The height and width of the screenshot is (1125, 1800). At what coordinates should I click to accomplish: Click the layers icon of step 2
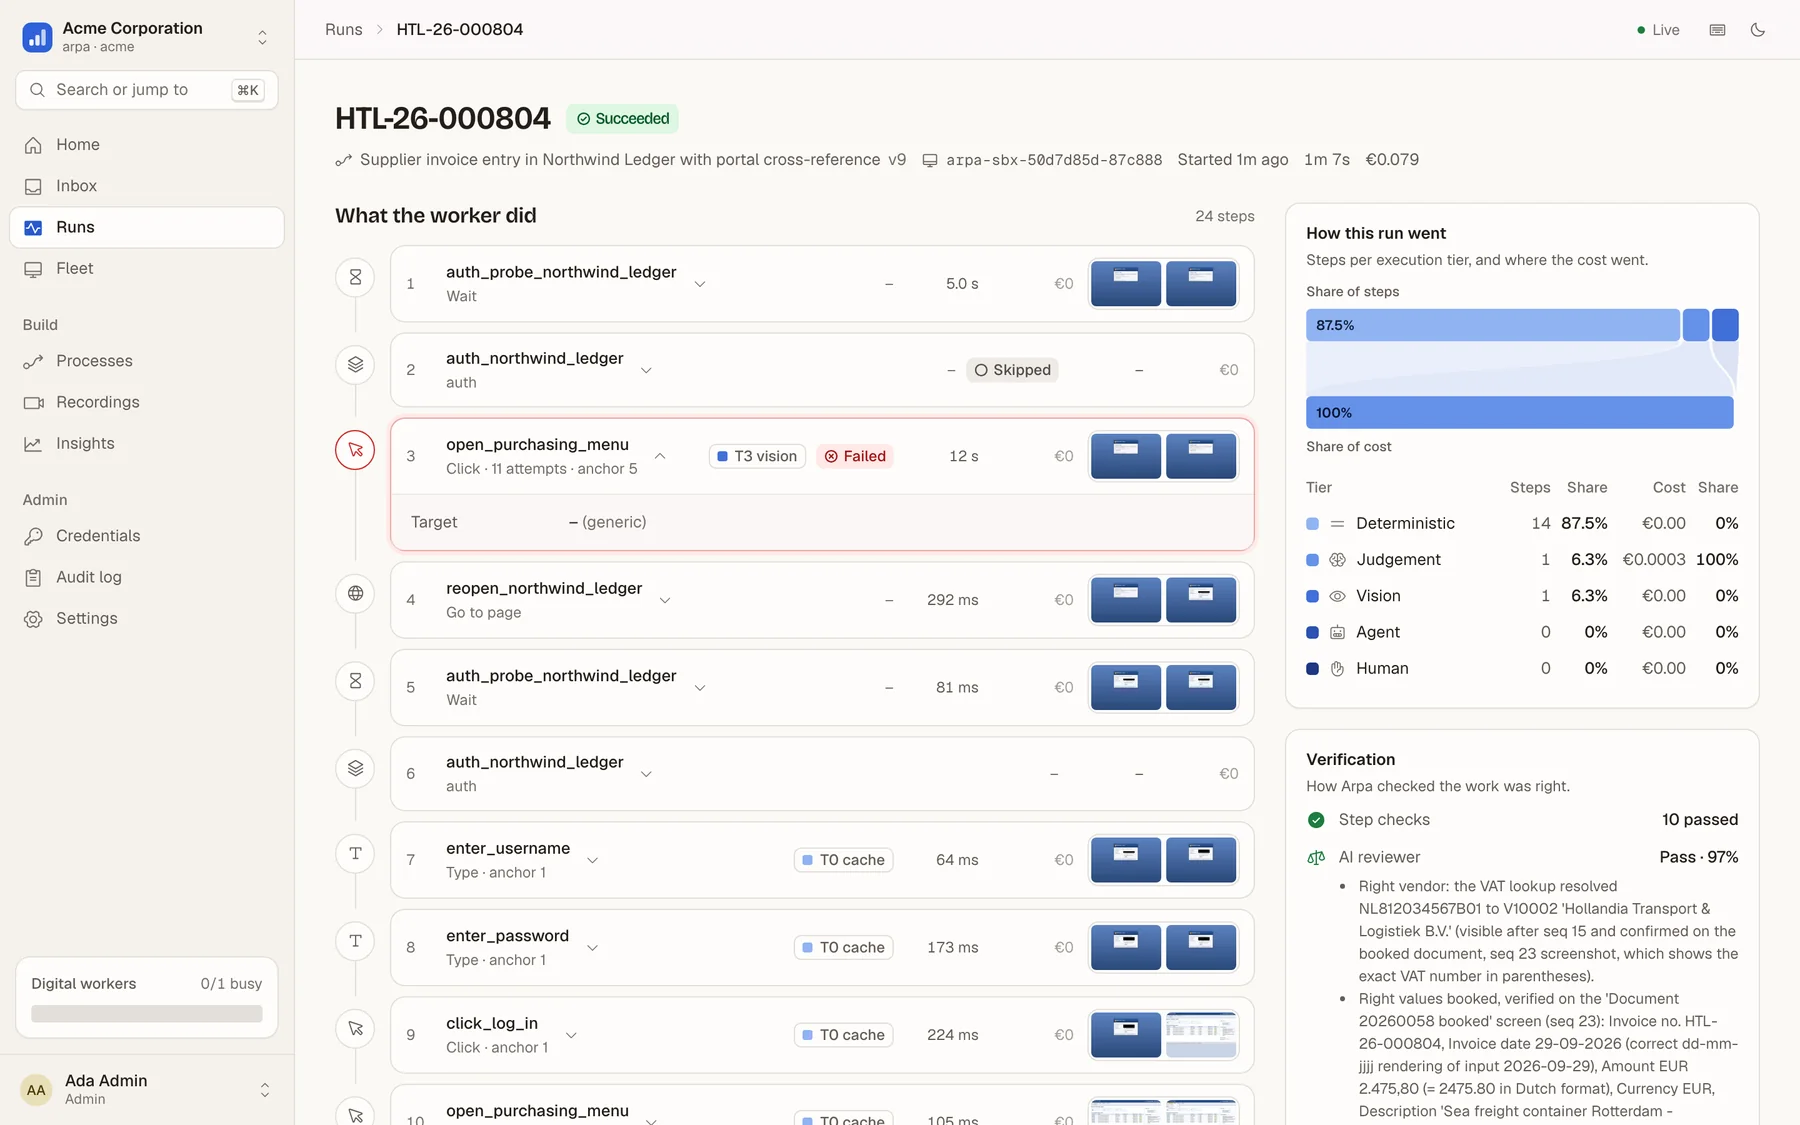tap(355, 364)
